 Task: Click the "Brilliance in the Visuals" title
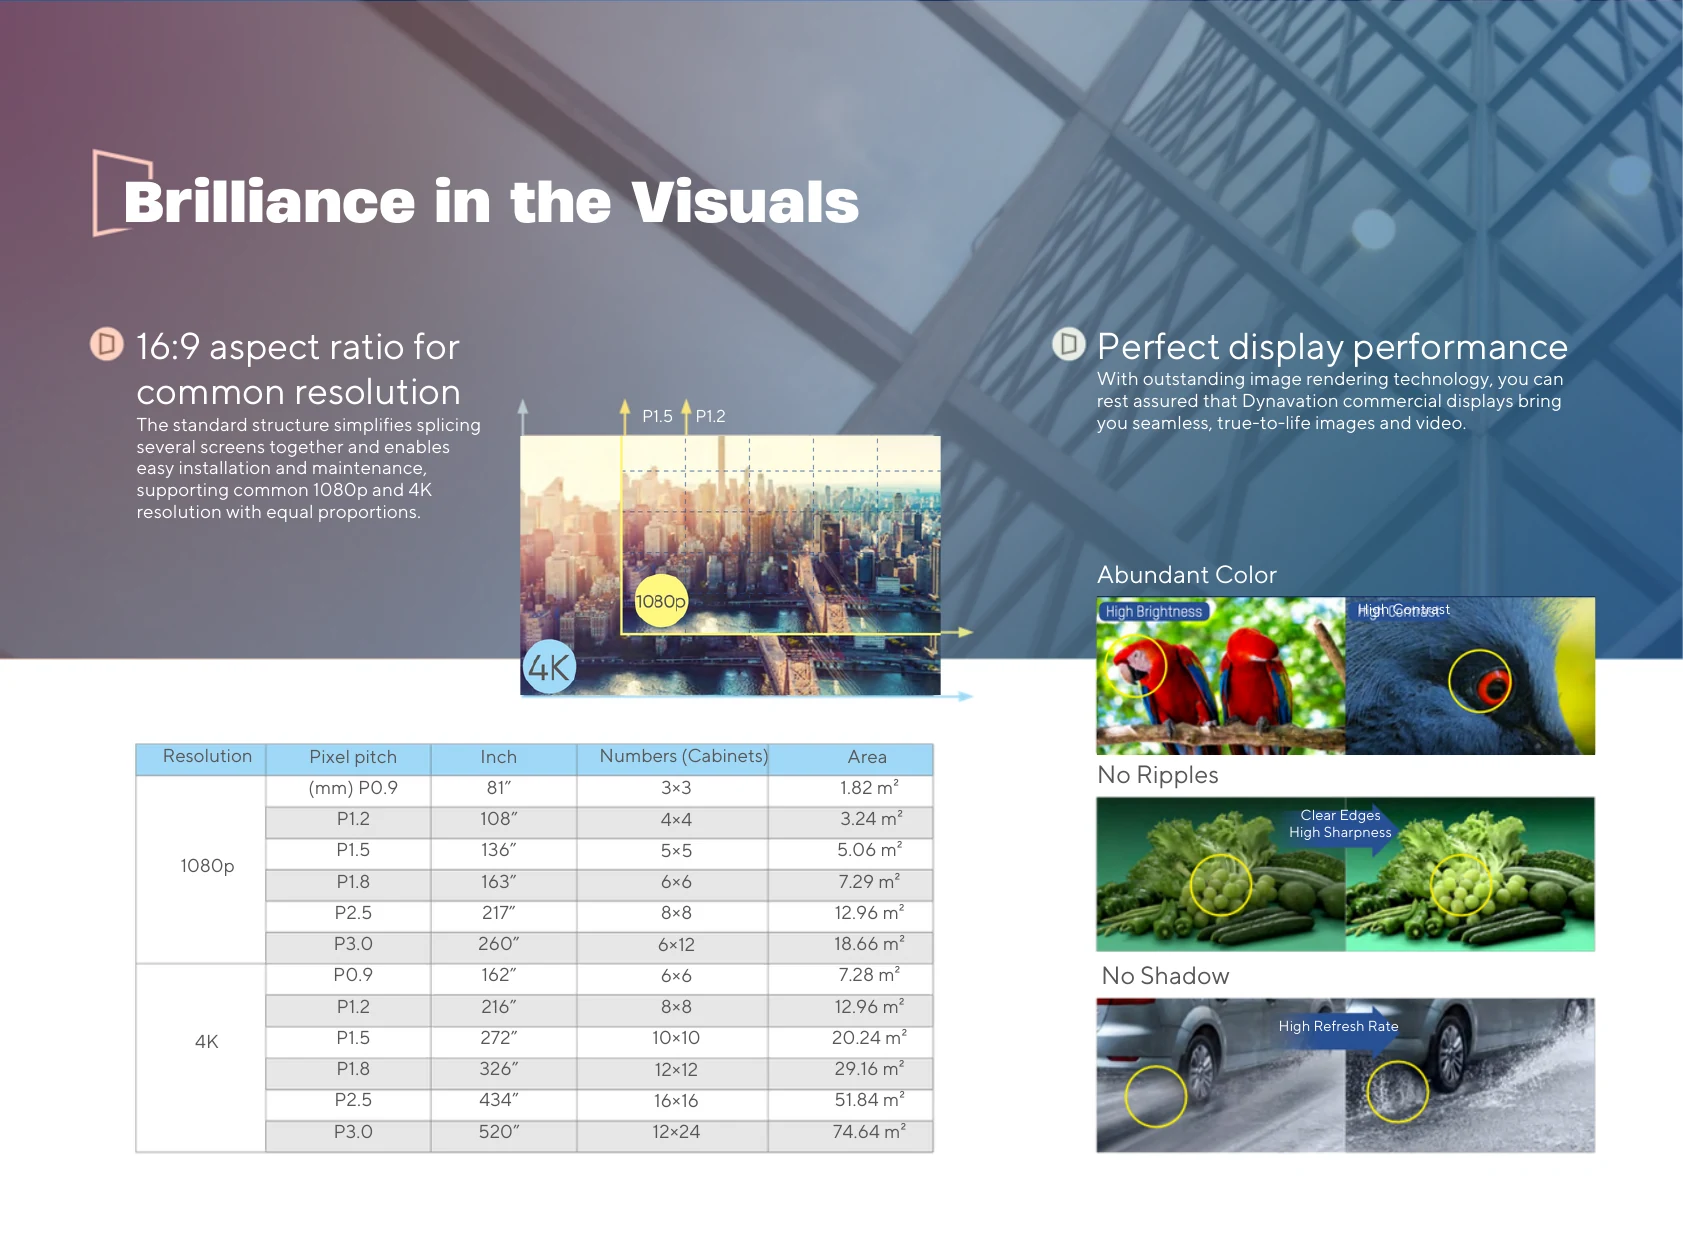[491, 202]
